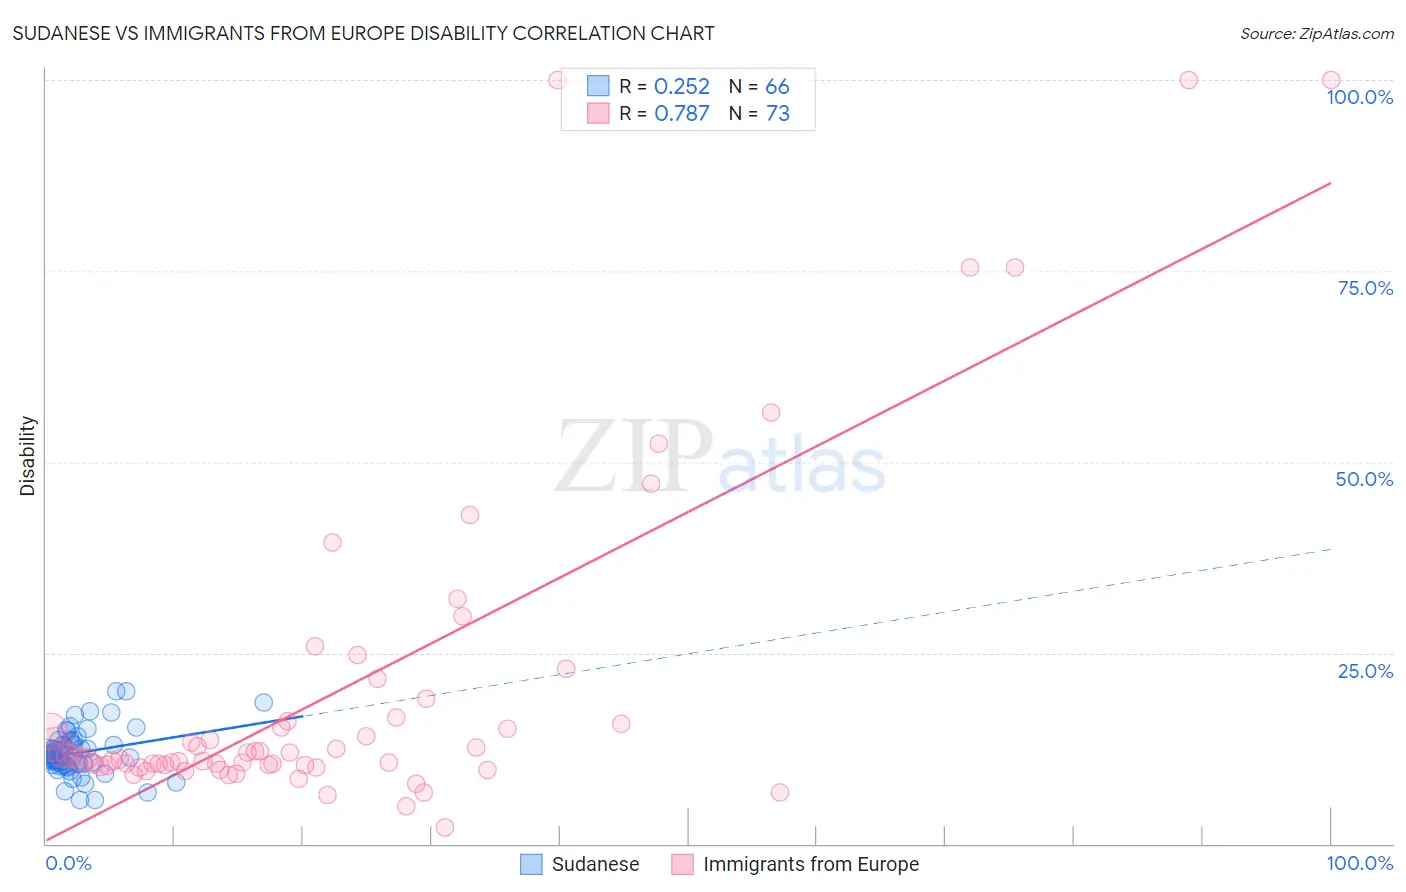
Task: Click the R value 0.787 text
Action: point(682,113)
